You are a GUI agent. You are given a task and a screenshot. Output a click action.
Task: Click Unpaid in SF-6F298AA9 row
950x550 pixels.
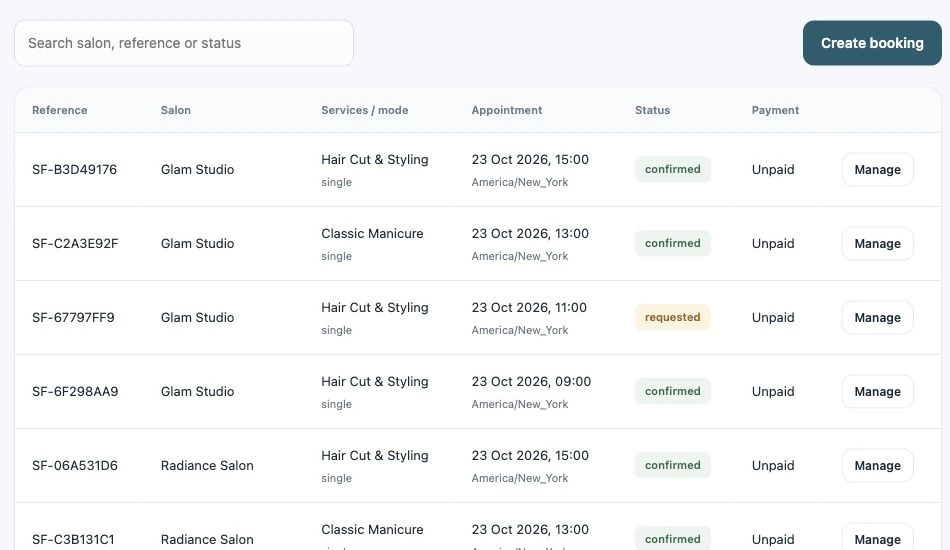(773, 391)
